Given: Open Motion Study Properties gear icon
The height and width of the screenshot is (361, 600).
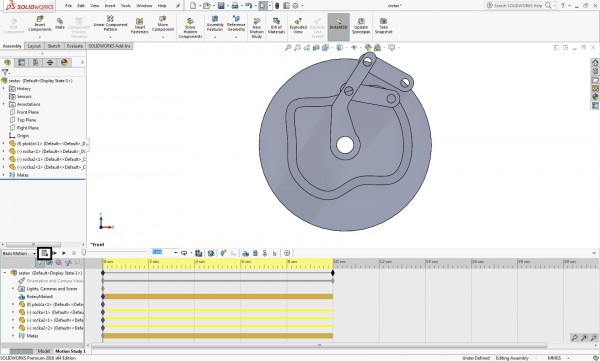Looking at the screenshot, I should coord(287,253).
